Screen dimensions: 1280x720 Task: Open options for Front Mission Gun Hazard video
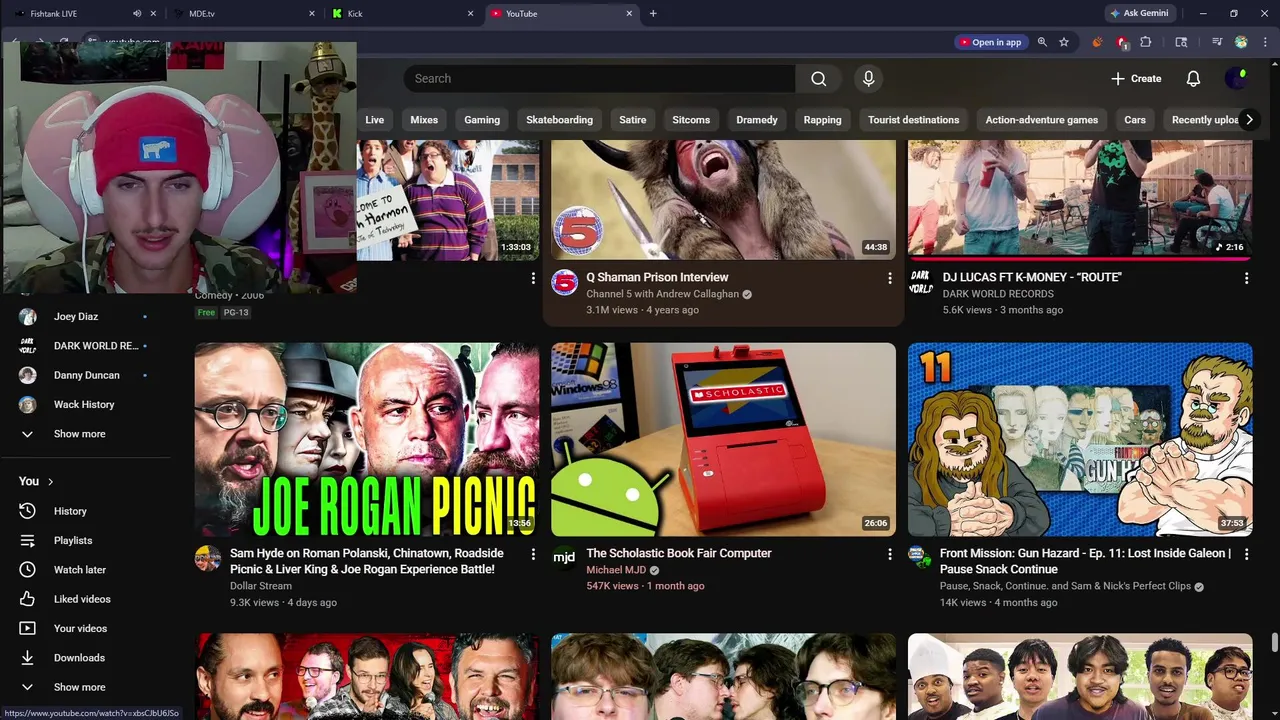tap(1246, 554)
